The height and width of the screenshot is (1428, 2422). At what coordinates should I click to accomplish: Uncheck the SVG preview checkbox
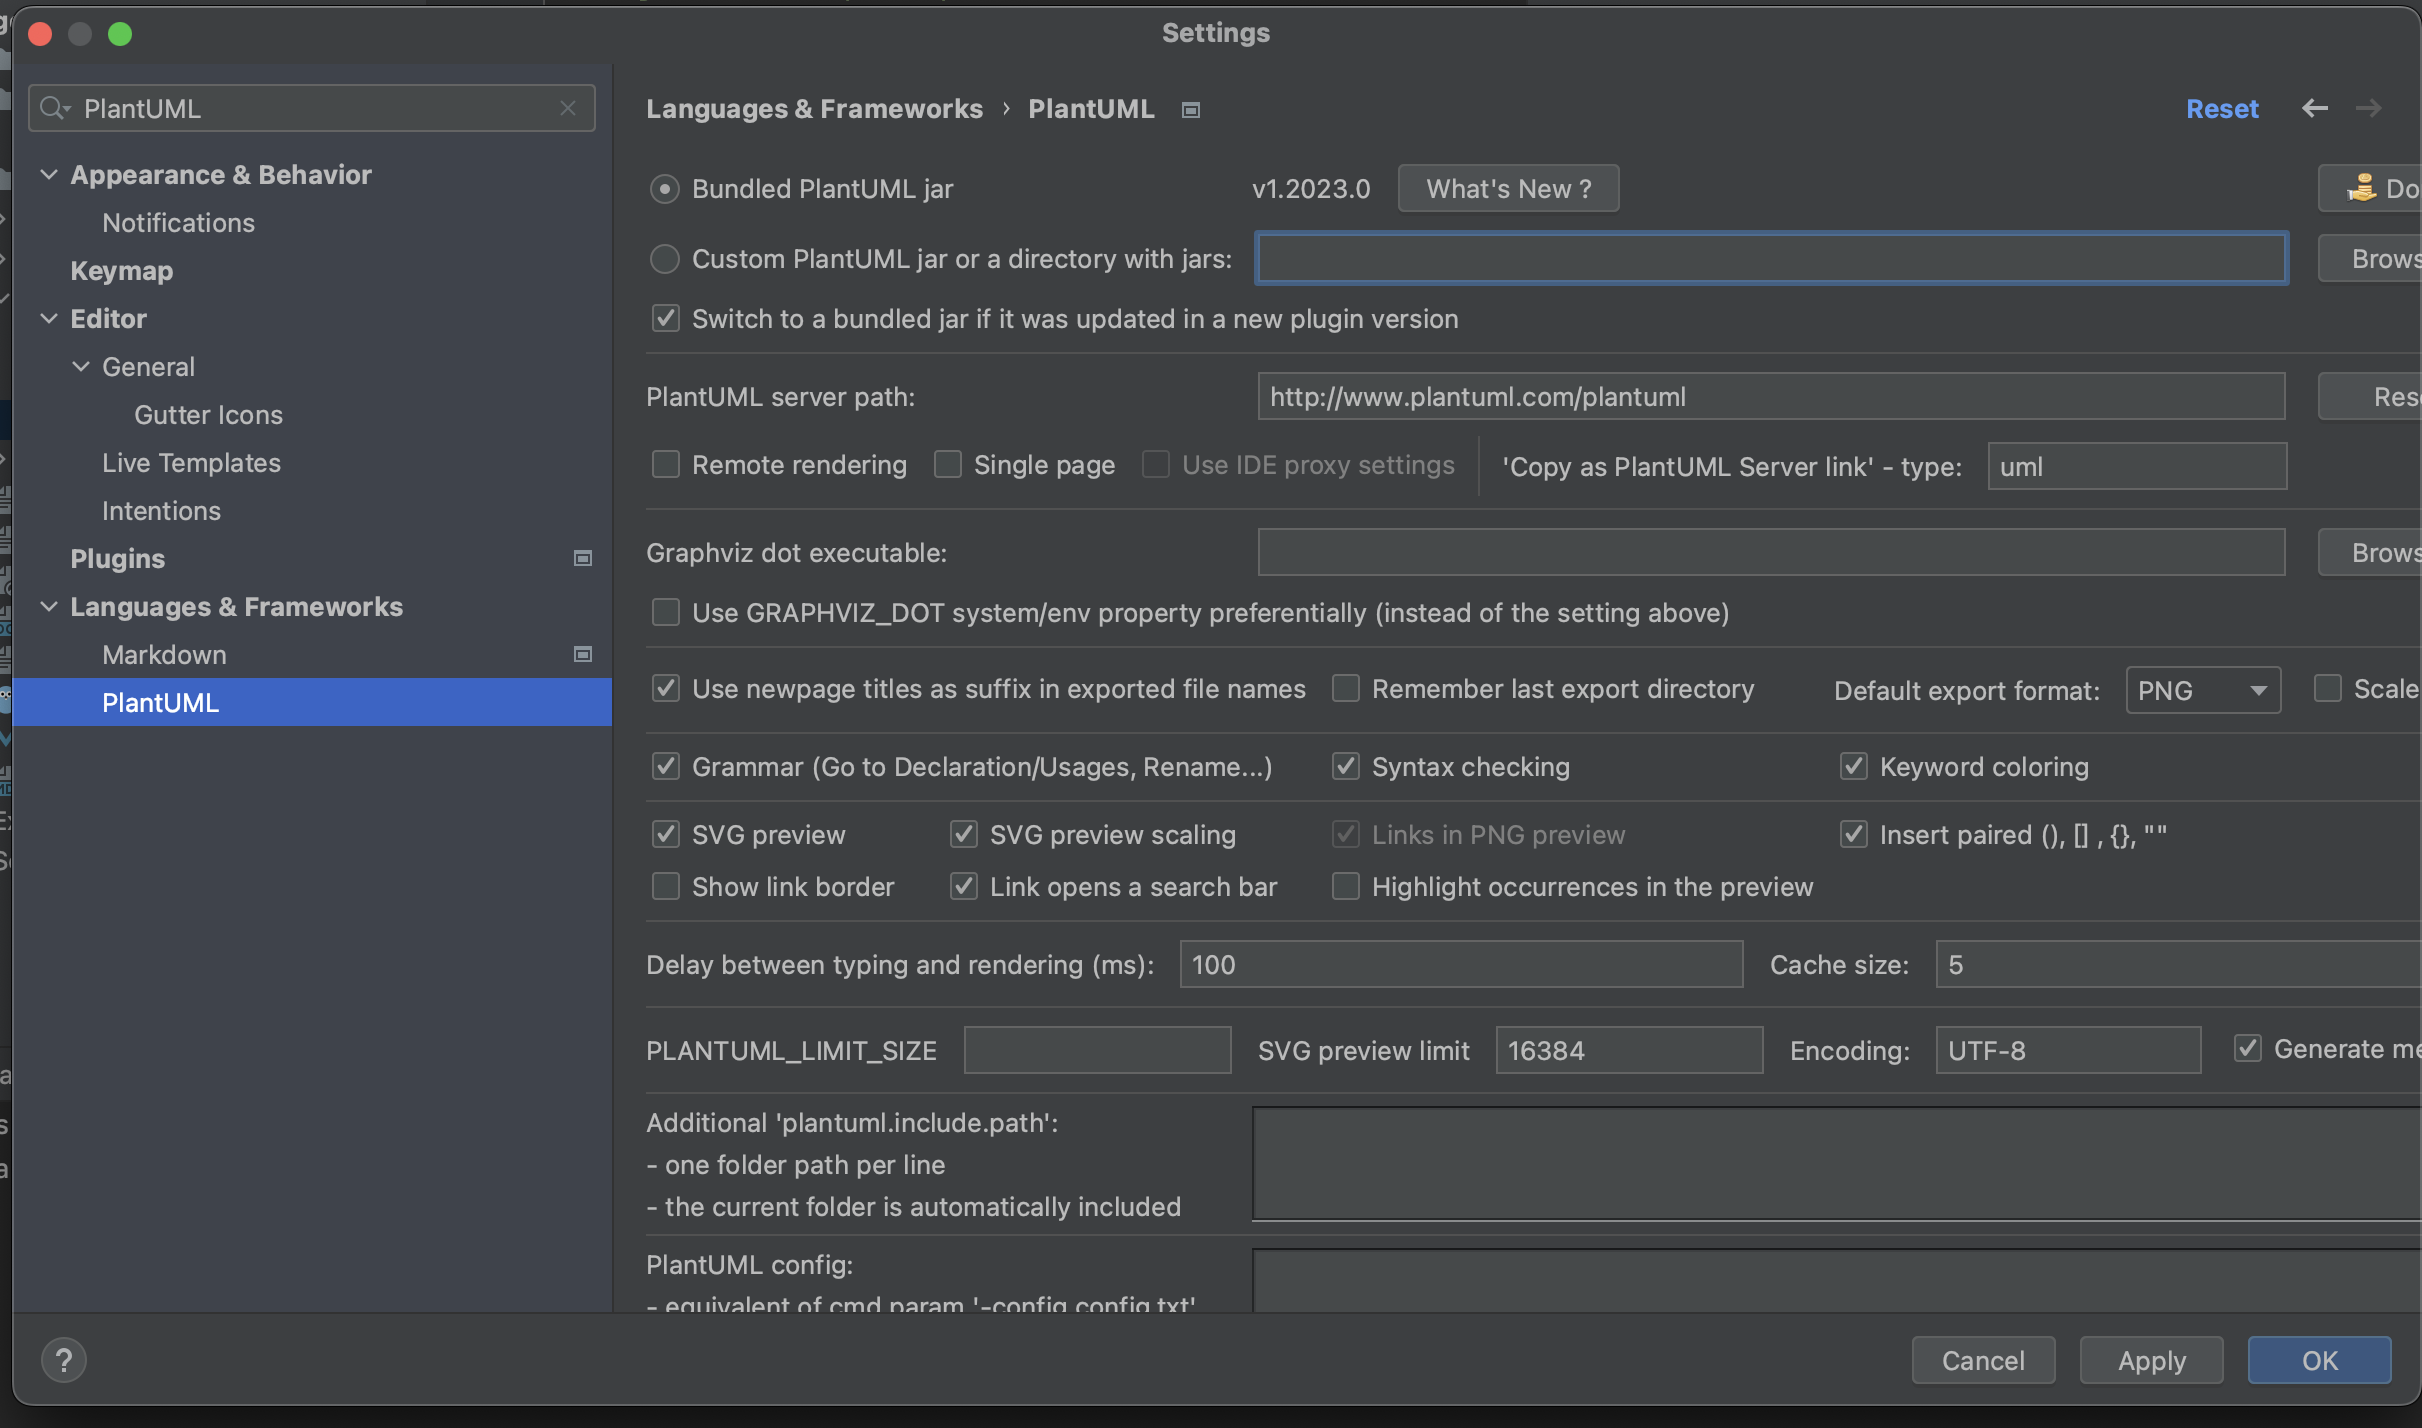pos(666,834)
